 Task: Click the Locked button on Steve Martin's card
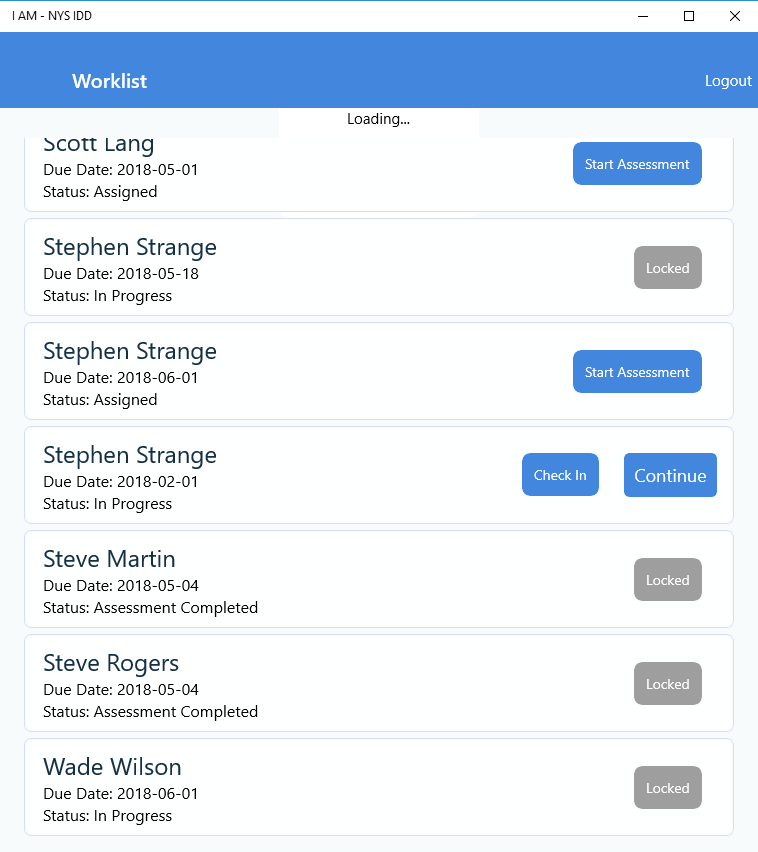[667, 579]
